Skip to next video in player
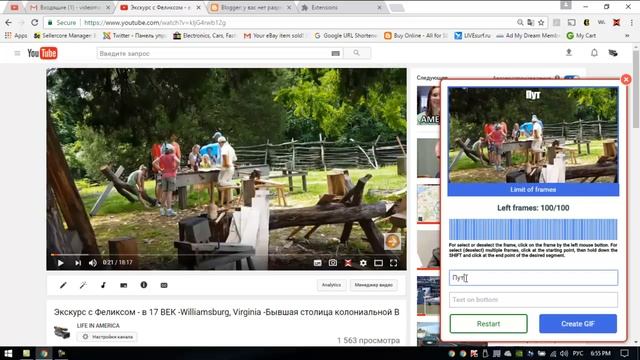Viewport: 640px width, 360px height. pyautogui.click(x=78, y=263)
